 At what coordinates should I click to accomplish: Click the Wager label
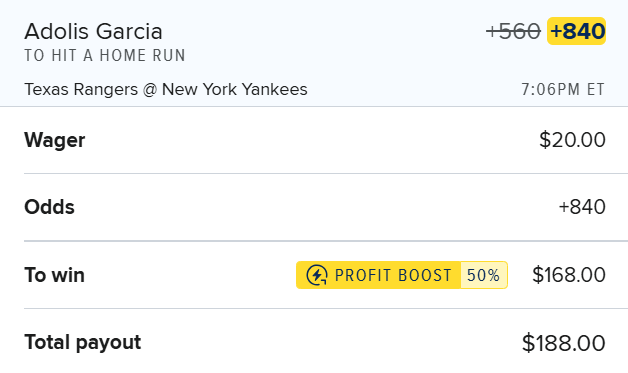(55, 140)
